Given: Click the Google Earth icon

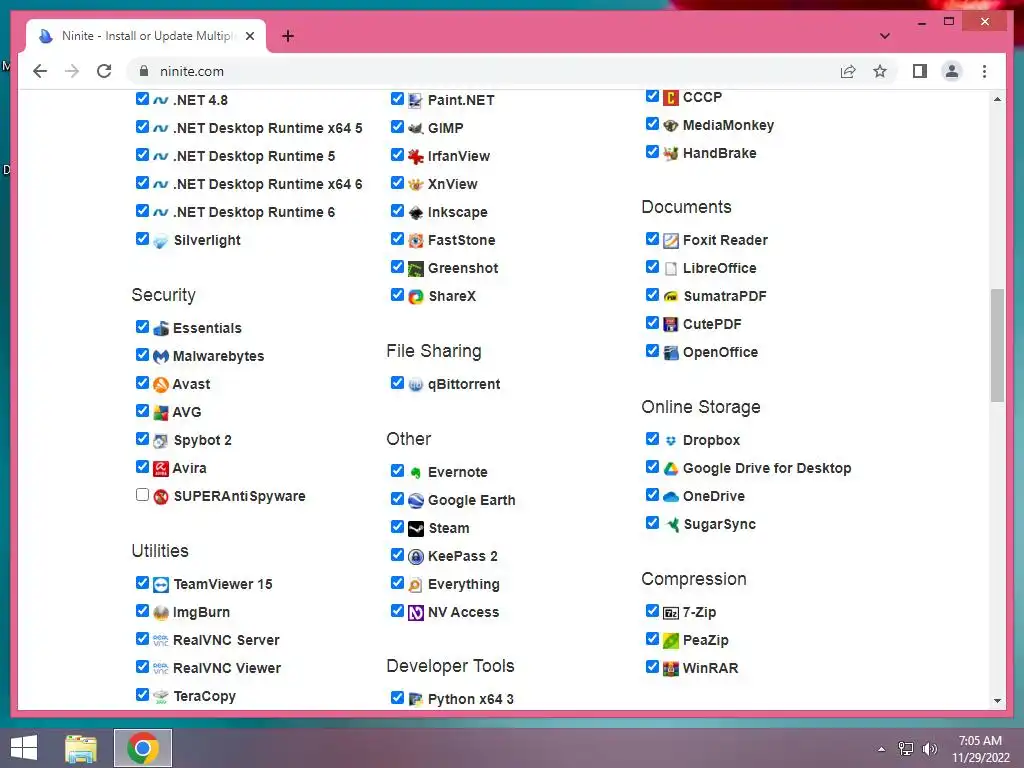Looking at the screenshot, I should point(415,500).
